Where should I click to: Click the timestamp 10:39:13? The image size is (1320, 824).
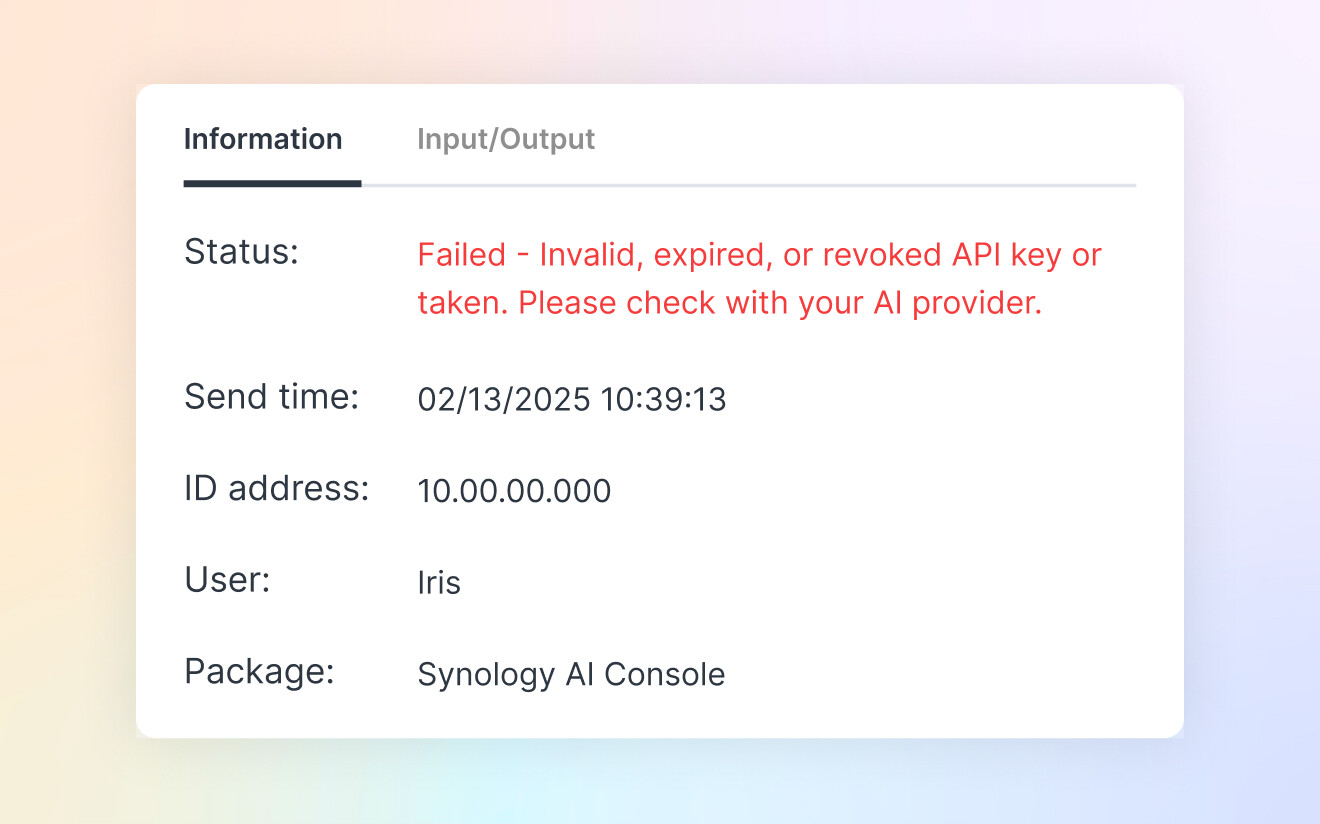pos(664,400)
